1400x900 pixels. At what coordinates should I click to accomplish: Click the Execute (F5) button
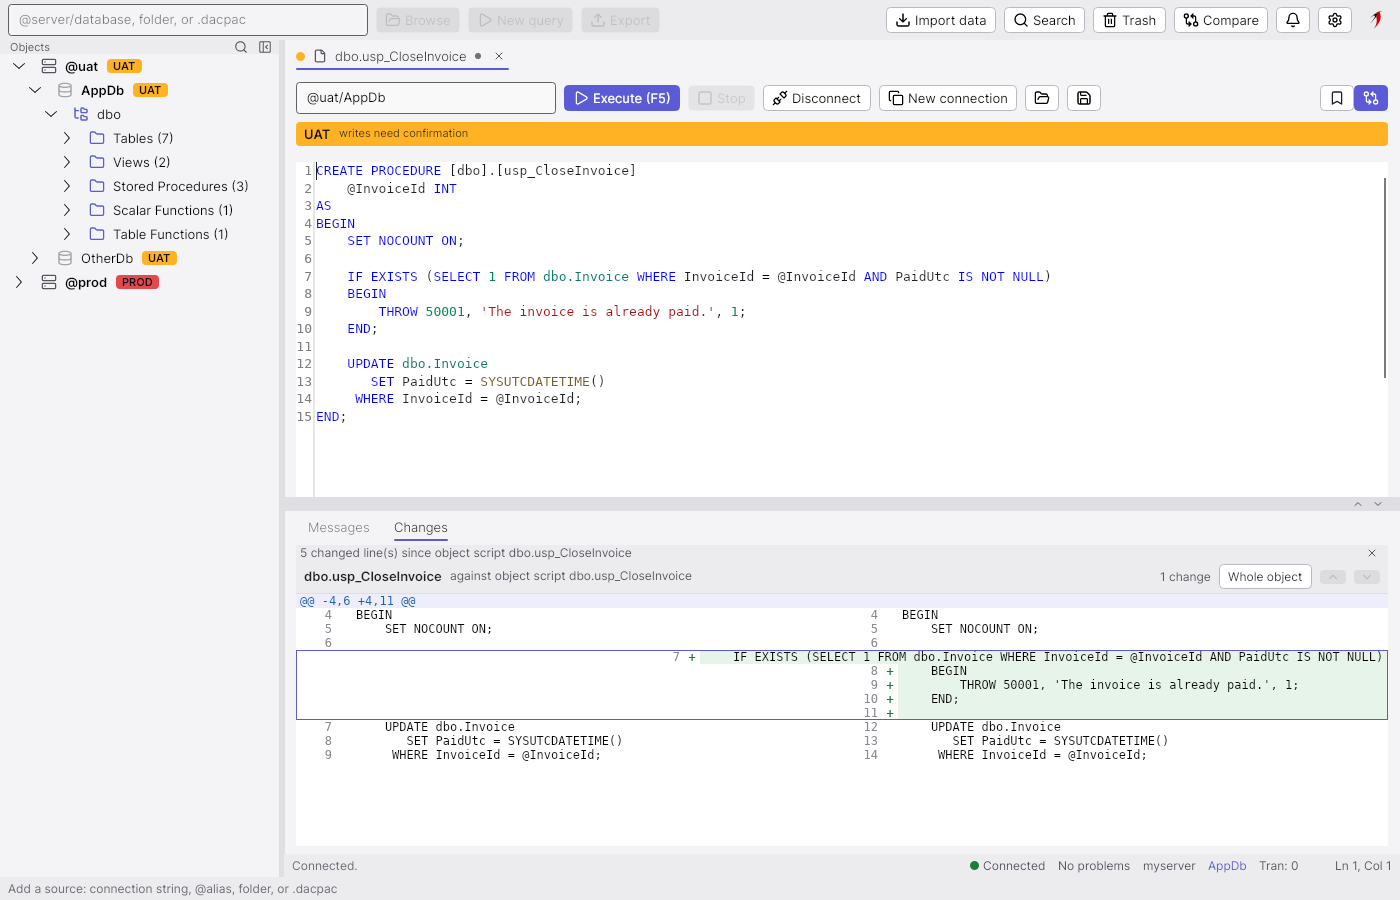pos(622,98)
